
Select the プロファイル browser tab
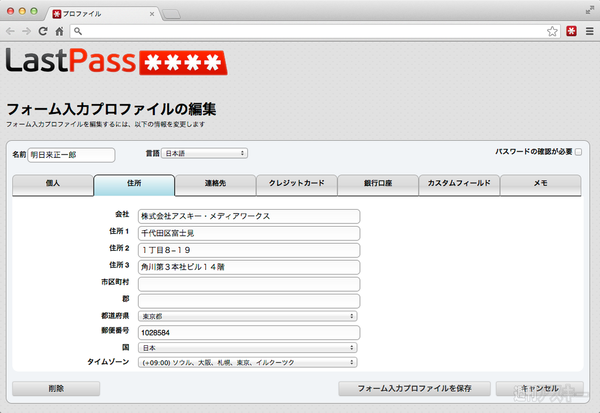tap(103, 14)
